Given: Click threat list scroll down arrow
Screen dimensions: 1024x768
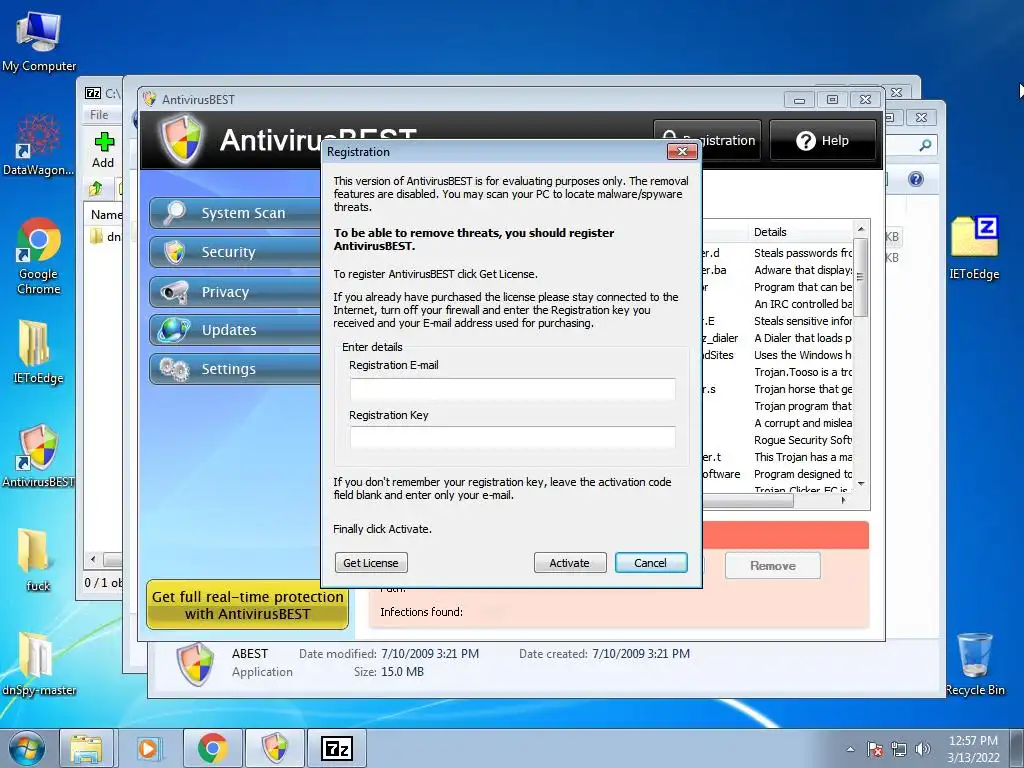Looking at the screenshot, I should click(x=861, y=483).
